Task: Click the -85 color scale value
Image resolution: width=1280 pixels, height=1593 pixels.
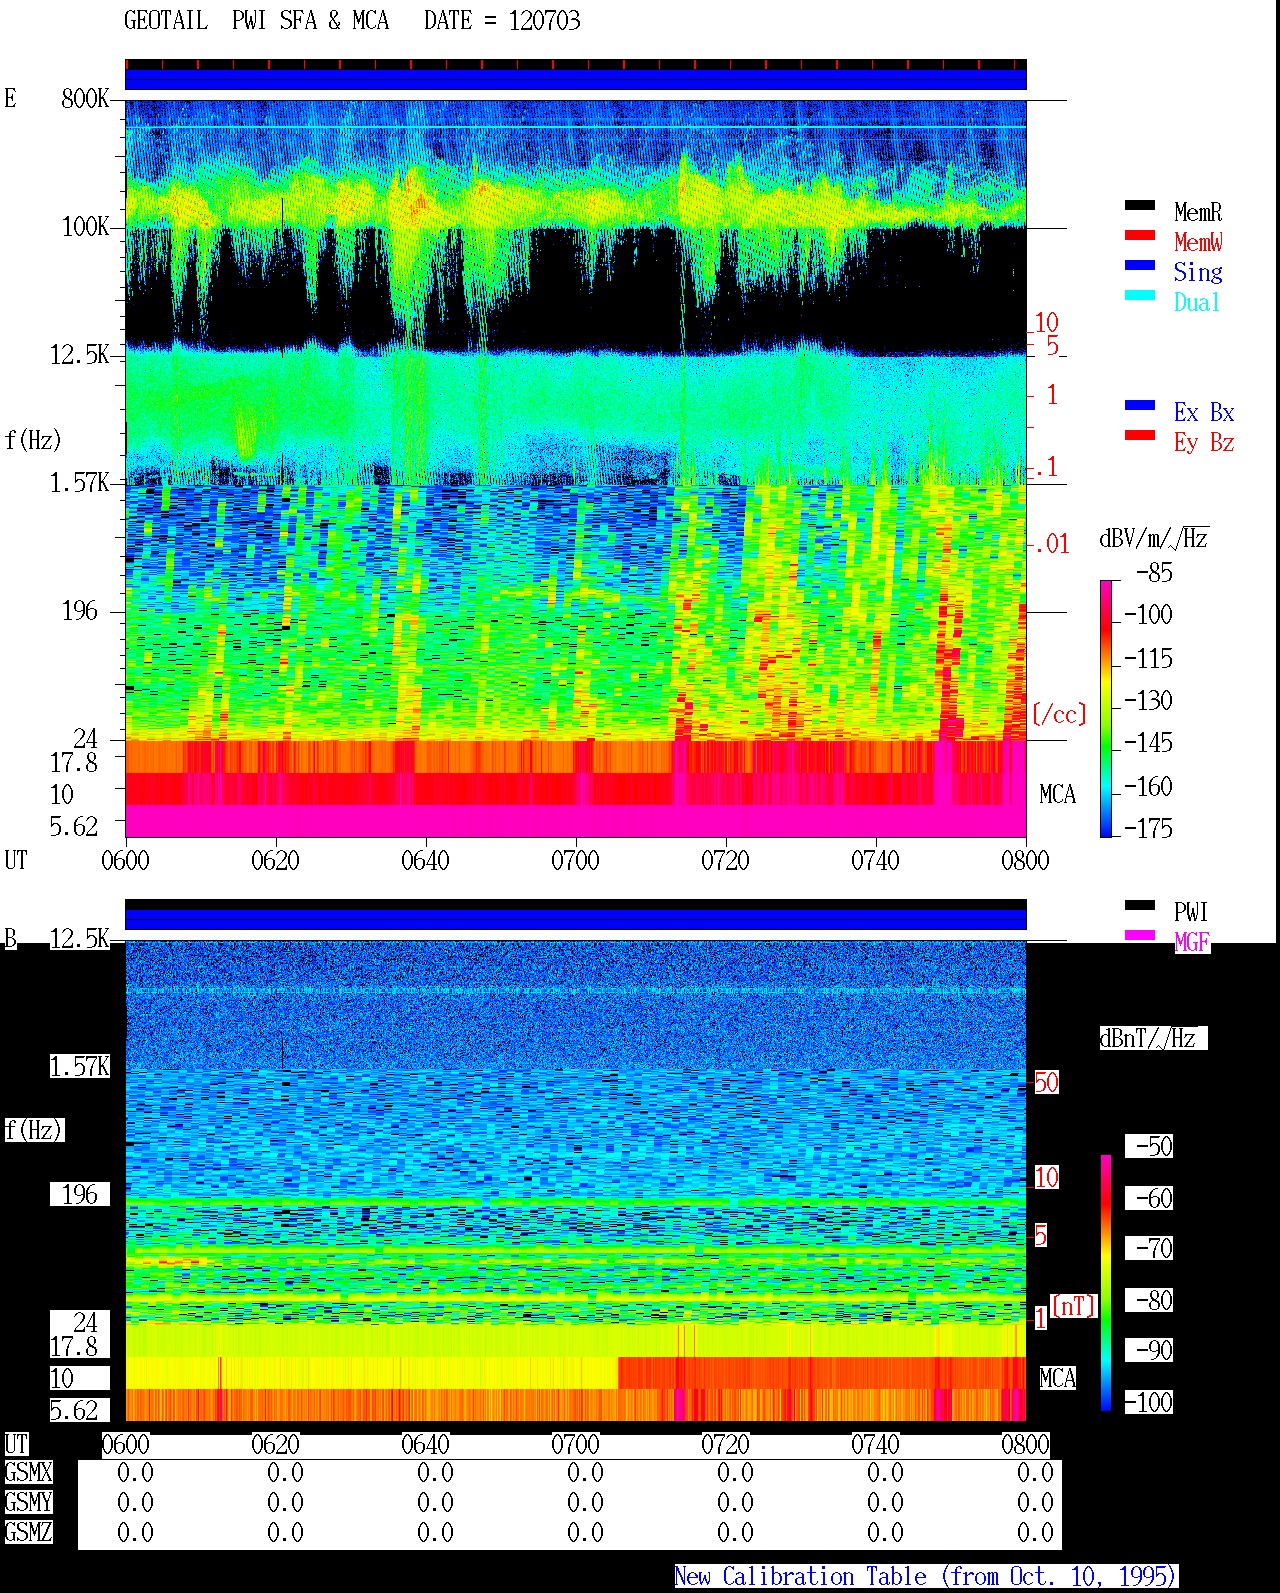Action: (x=1154, y=573)
